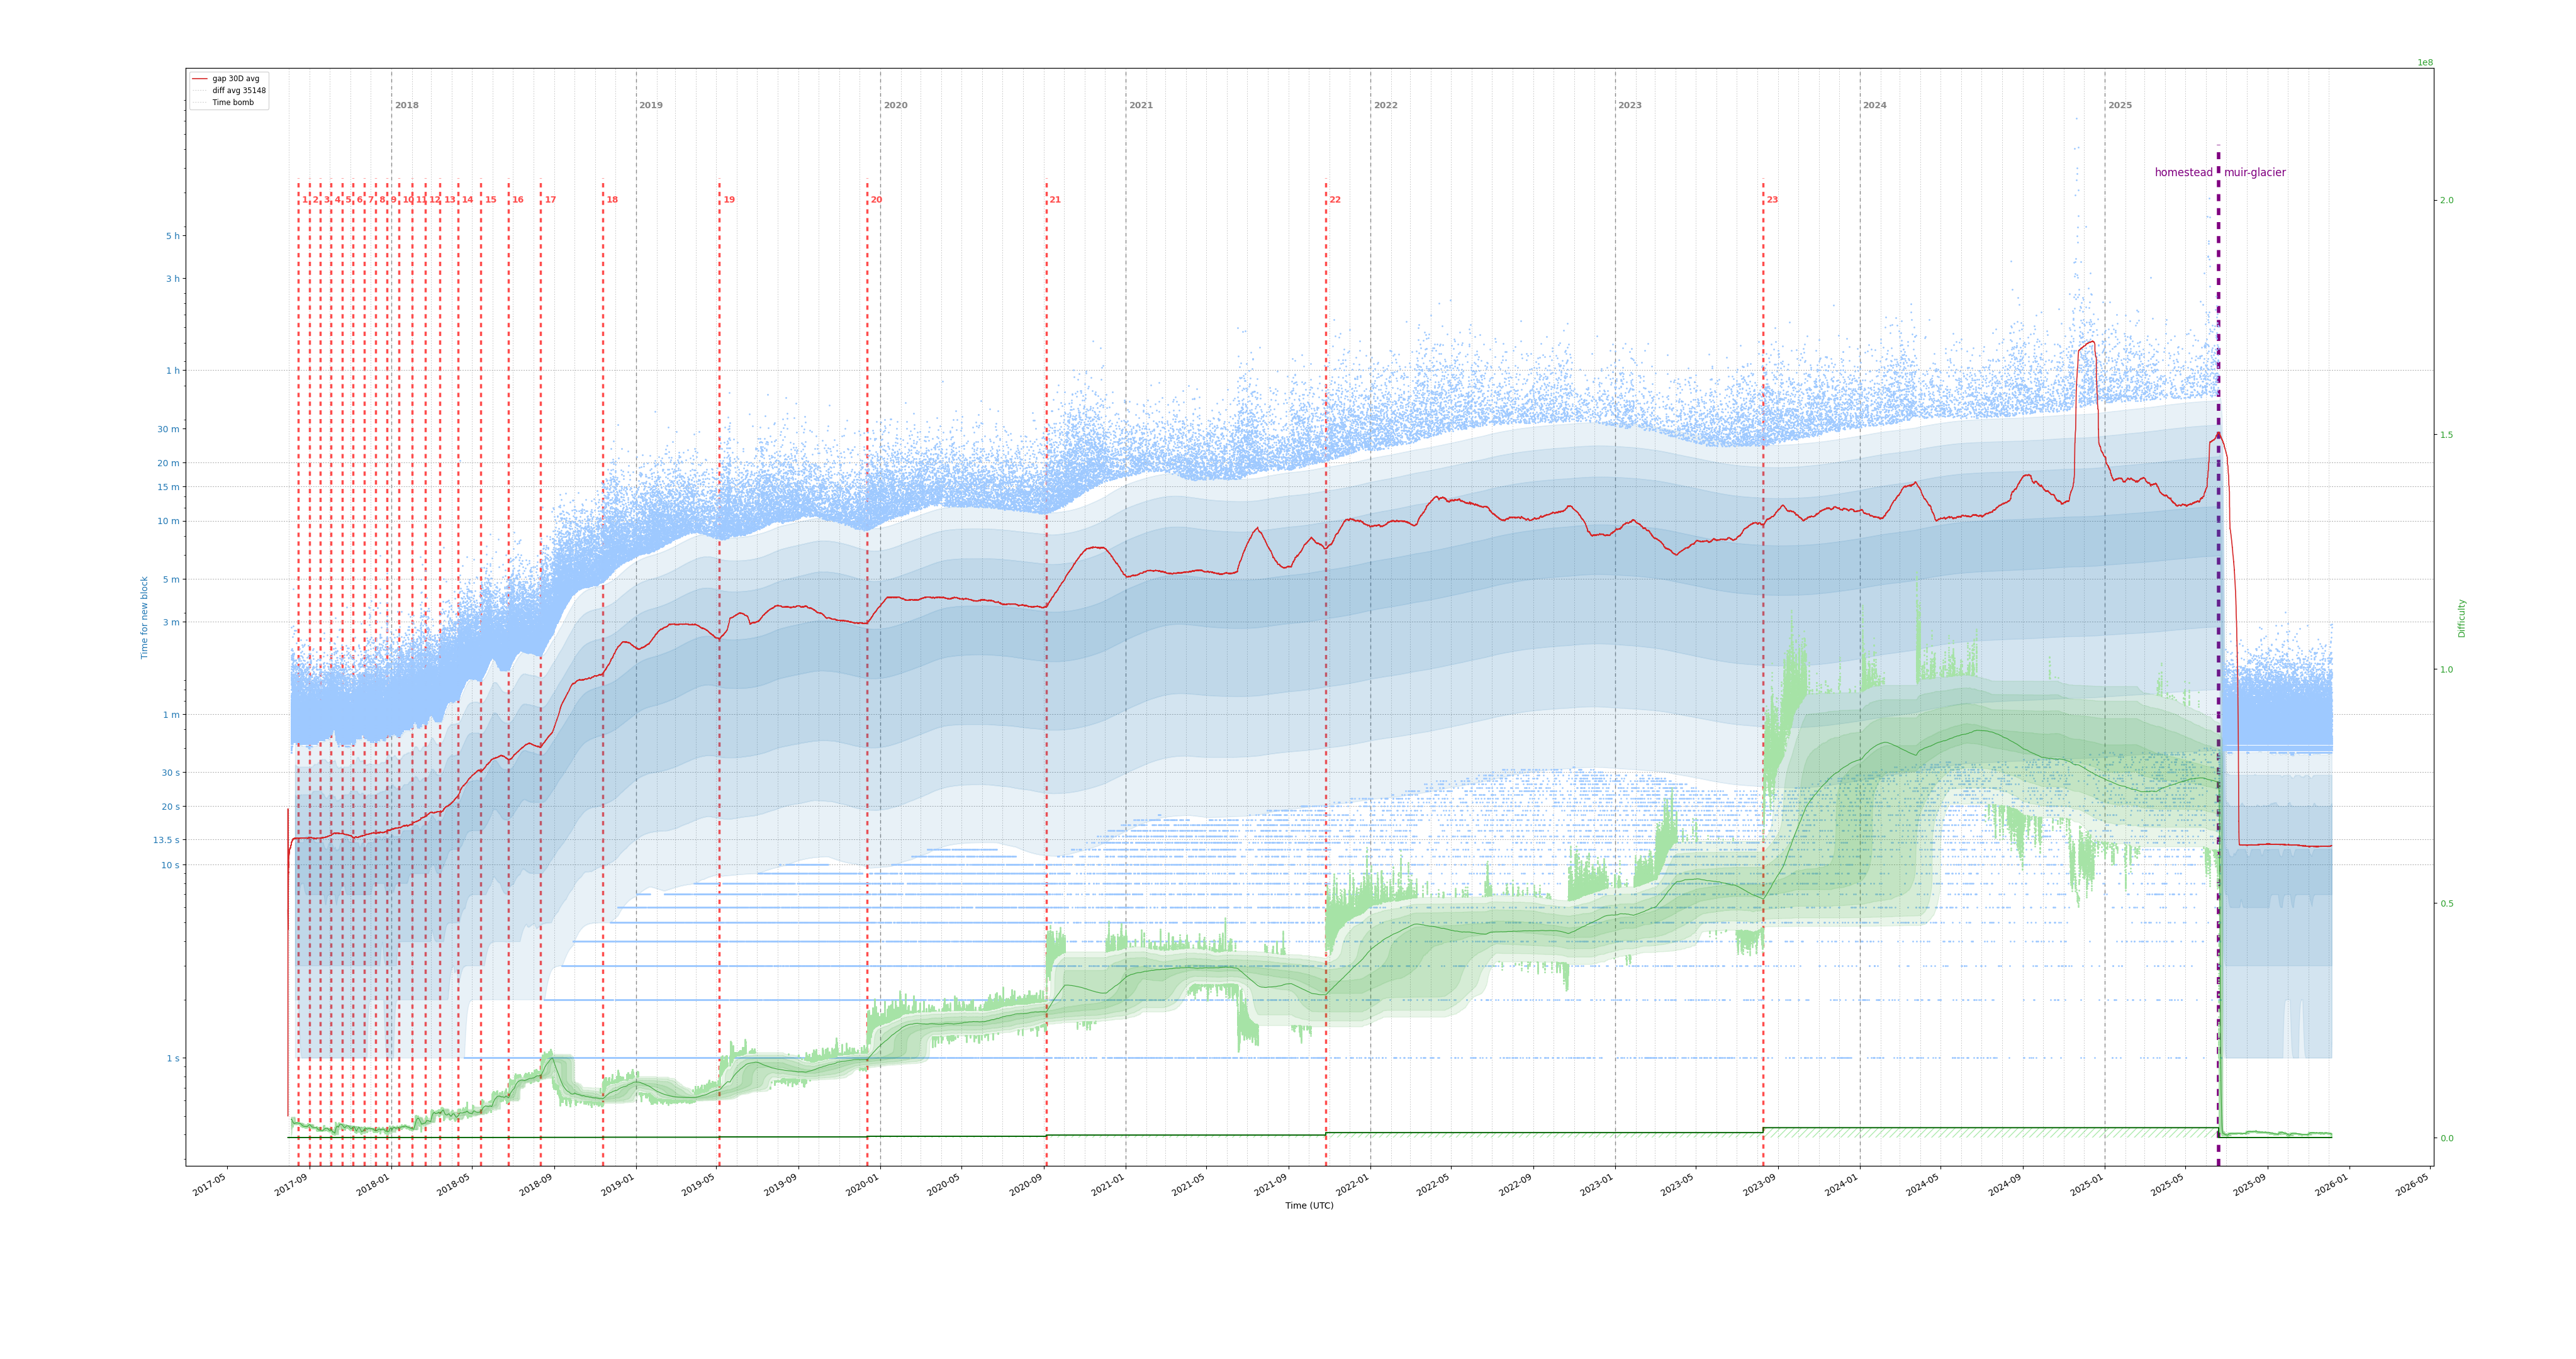Select red time bomb marker number 19
Viewport: 2576px width, 1359px height.
coord(729,200)
